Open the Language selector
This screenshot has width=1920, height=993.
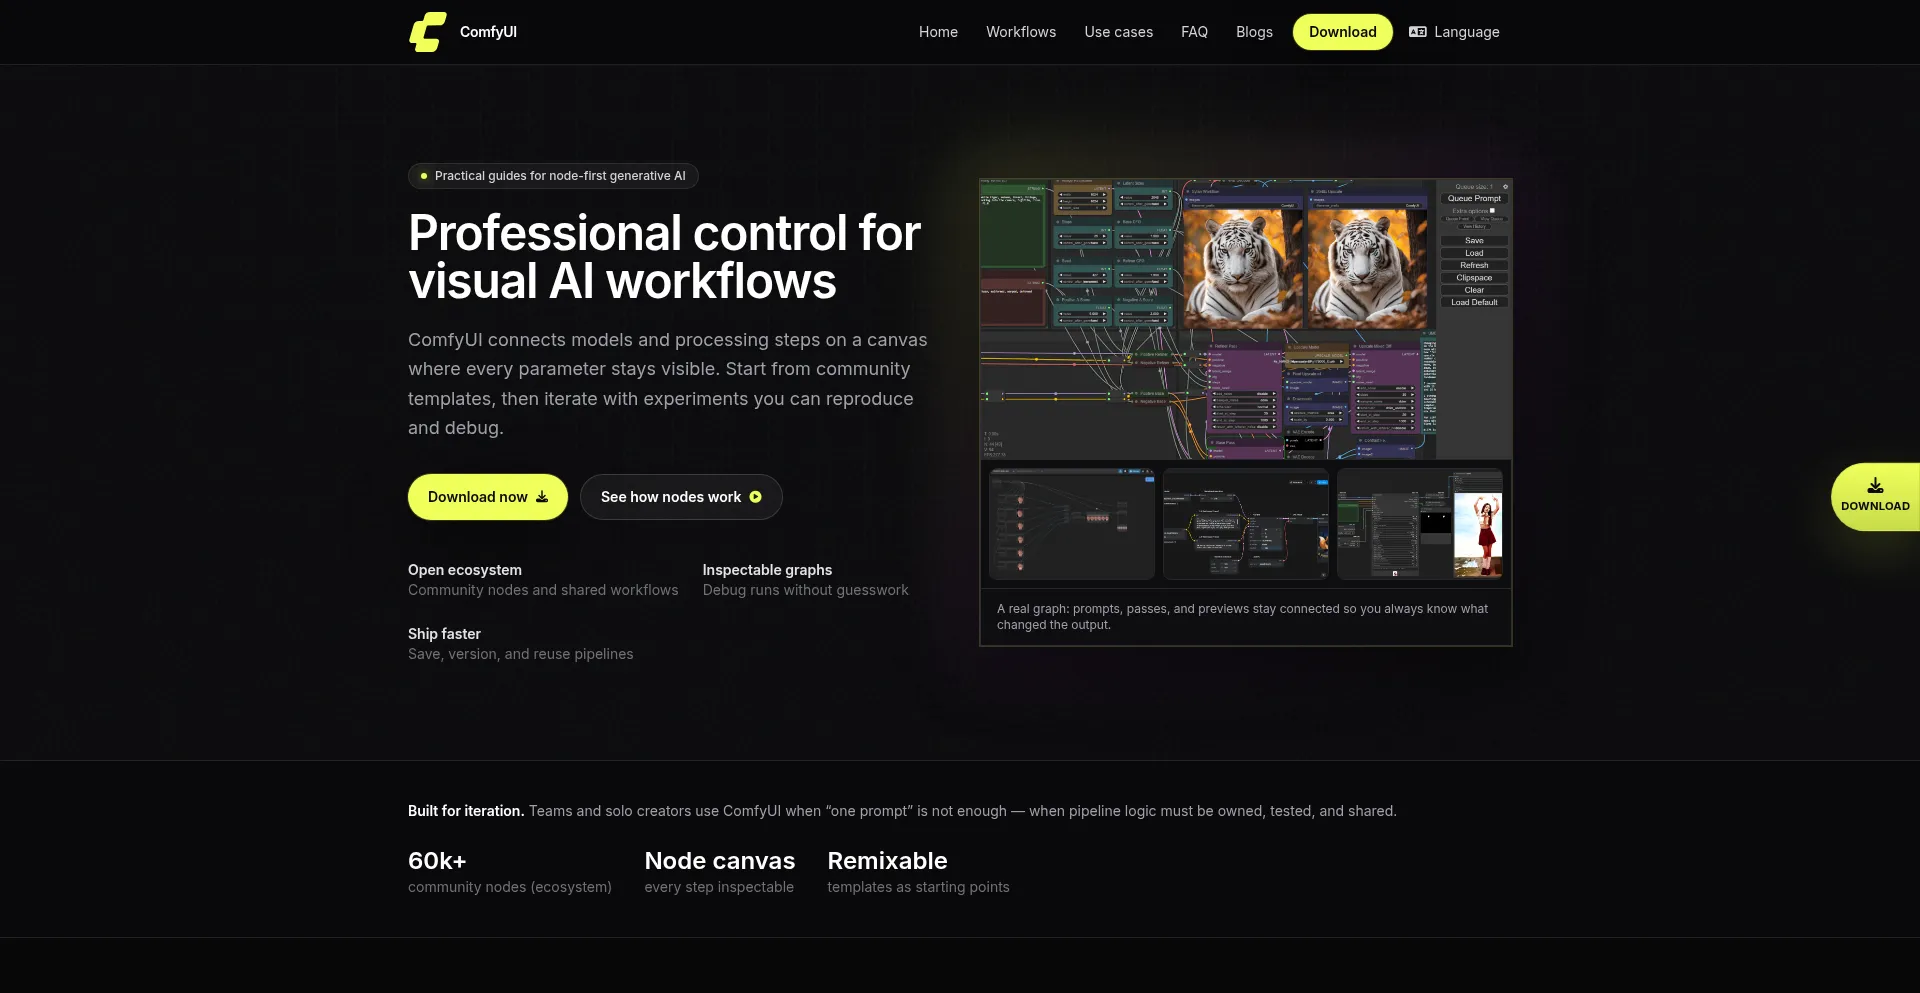click(x=1454, y=32)
